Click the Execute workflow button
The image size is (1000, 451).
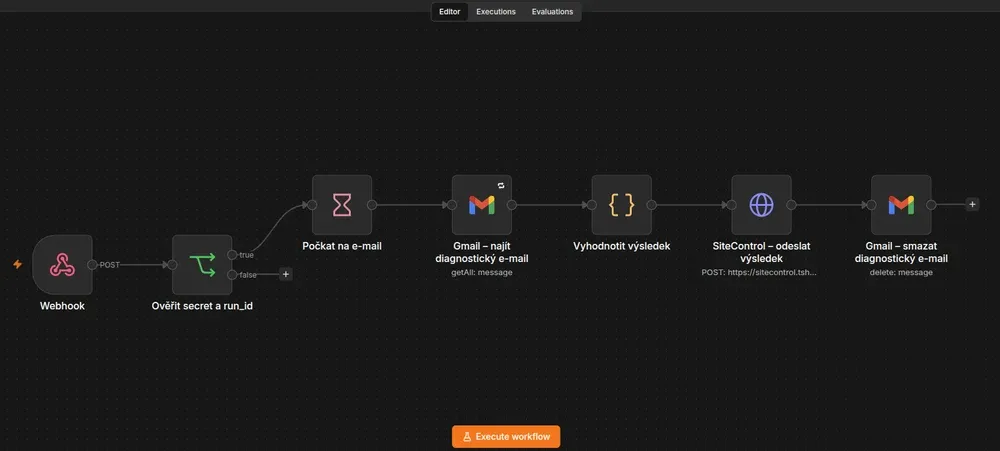(x=506, y=437)
